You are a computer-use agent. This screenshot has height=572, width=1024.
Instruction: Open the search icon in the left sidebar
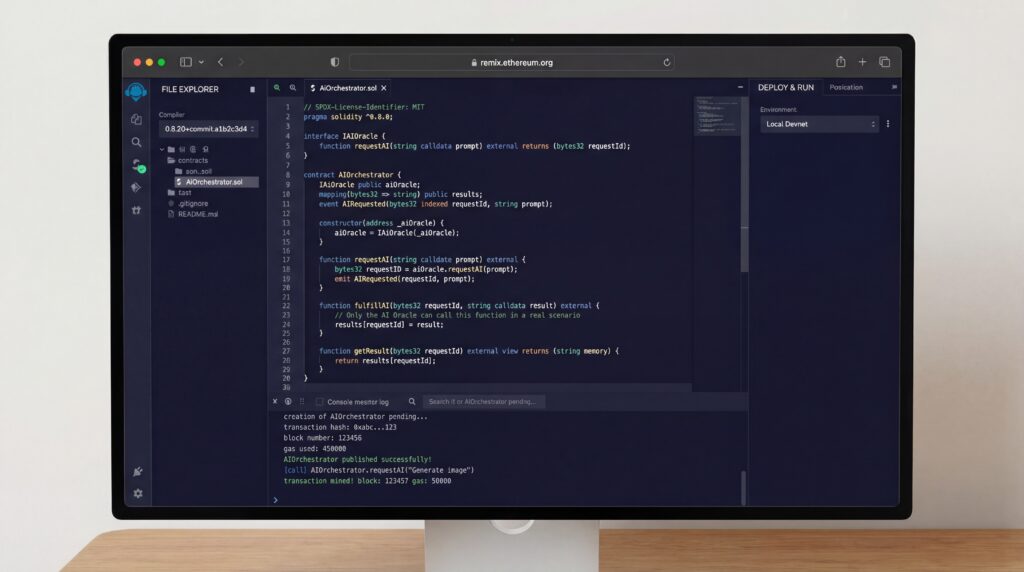point(136,142)
